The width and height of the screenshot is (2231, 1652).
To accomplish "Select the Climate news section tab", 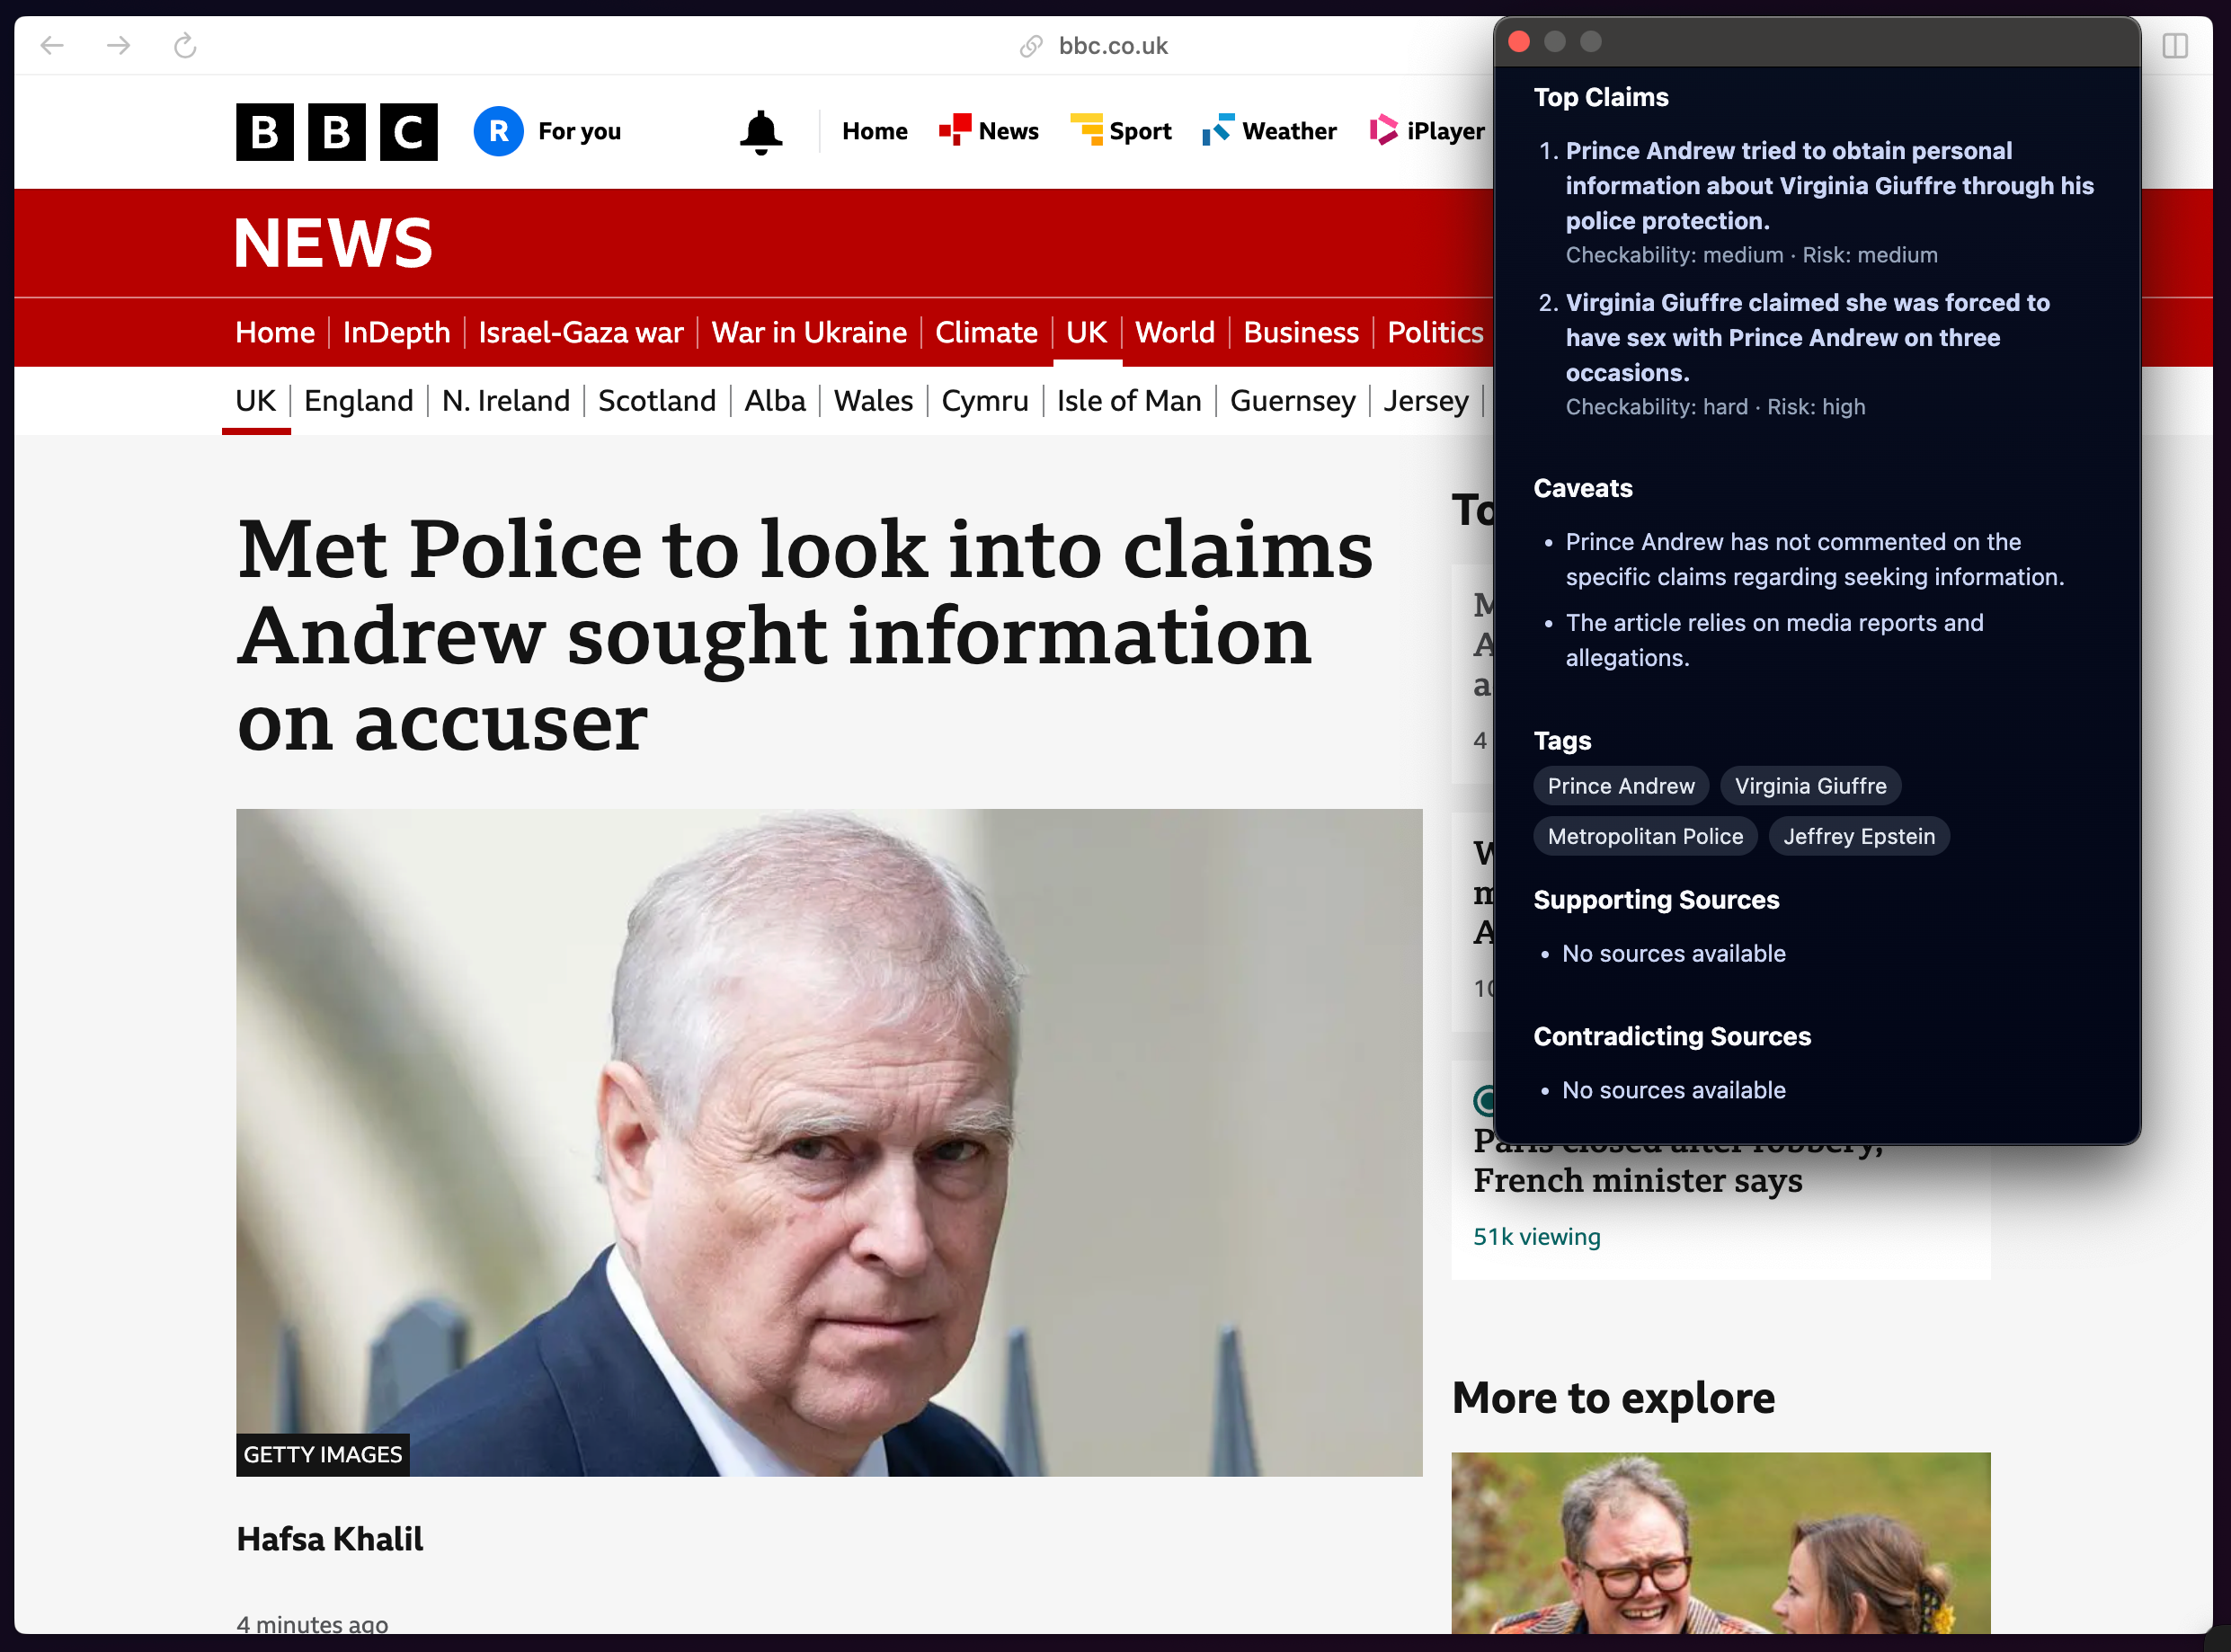I will [985, 332].
